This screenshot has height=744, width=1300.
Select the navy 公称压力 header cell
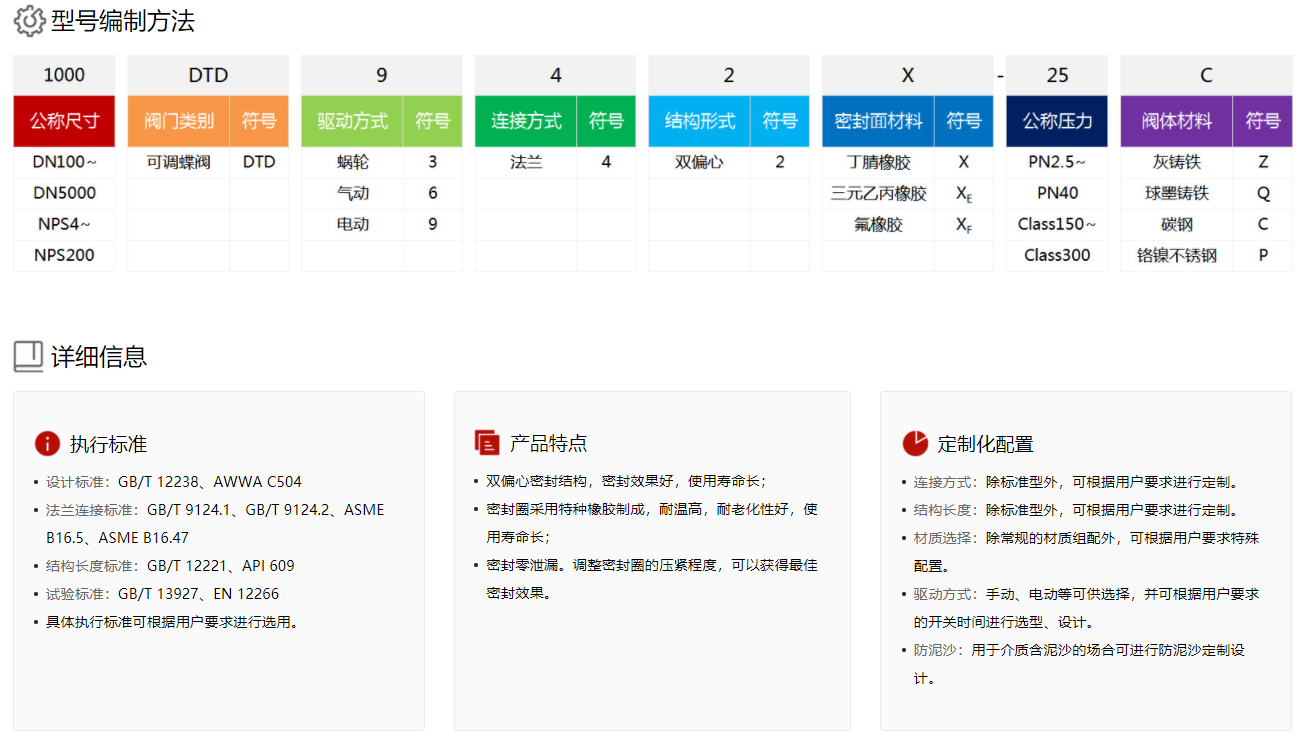1057,121
